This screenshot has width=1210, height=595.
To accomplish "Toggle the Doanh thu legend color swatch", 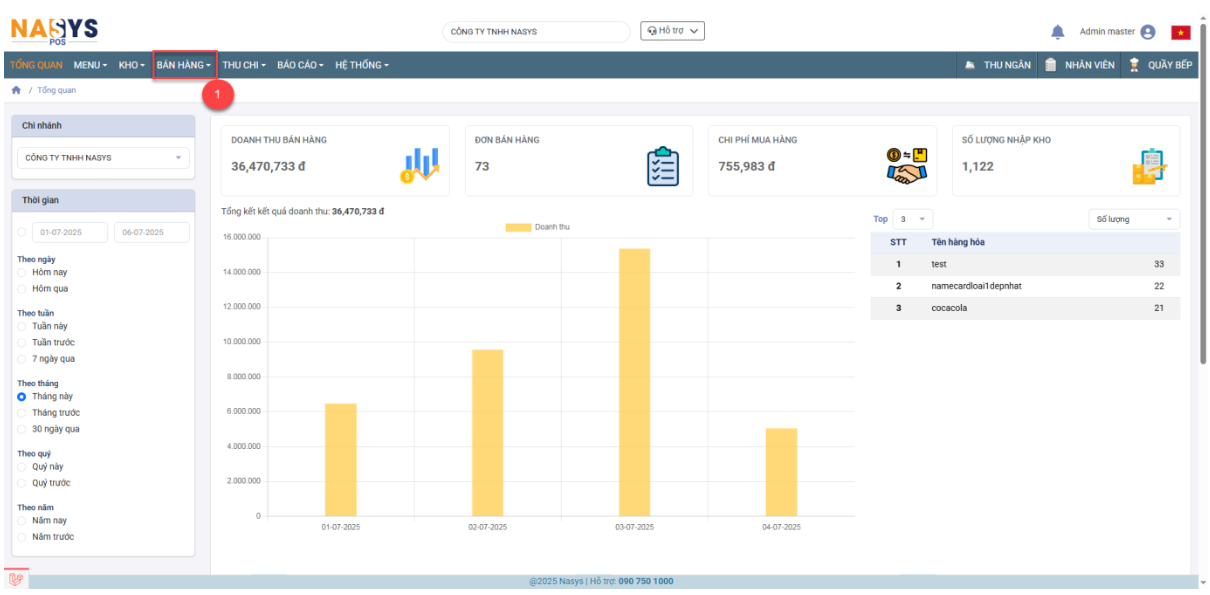I will tap(518, 227).
